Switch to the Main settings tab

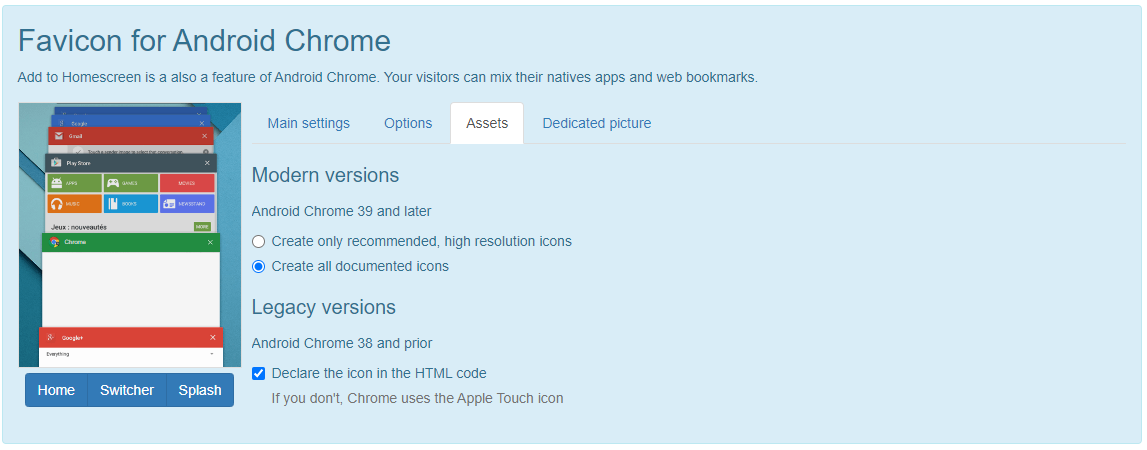[308, 123]
